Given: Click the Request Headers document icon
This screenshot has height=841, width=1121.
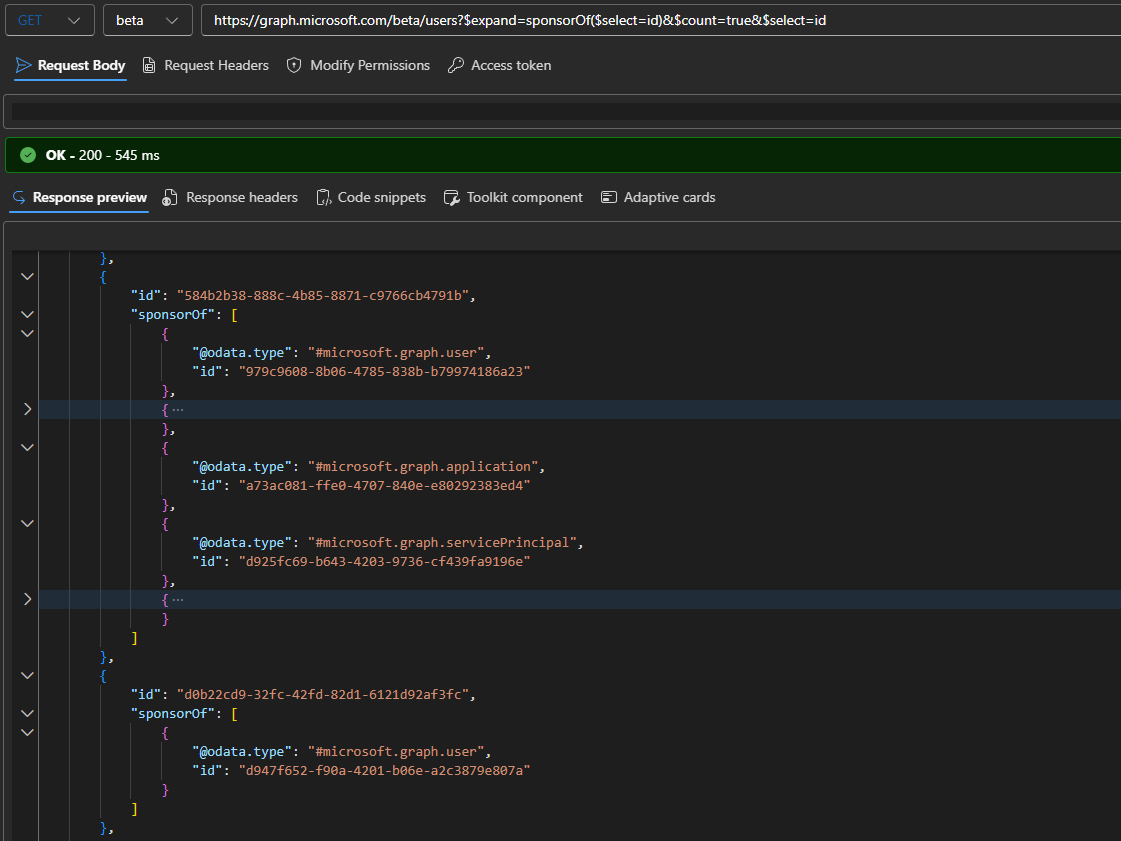Looking at the screenshot, I should (149, 65).
